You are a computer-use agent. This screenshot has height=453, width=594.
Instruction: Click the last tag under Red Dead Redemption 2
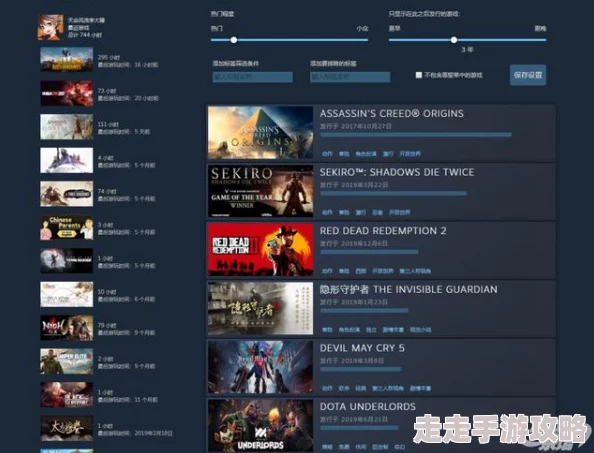(x=415, y=271)
